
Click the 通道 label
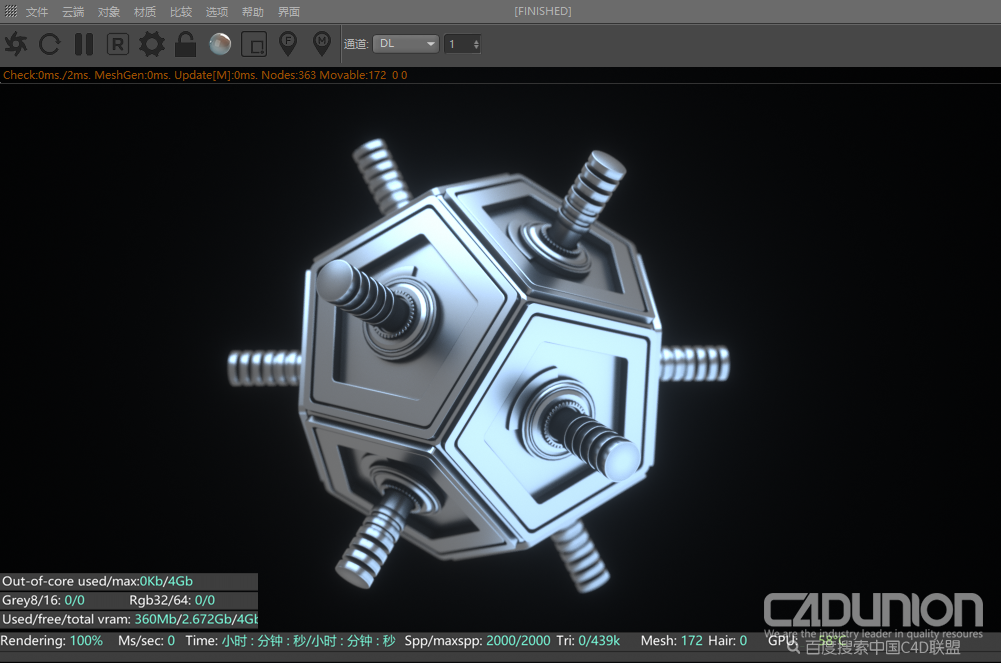tap(356, 44)
